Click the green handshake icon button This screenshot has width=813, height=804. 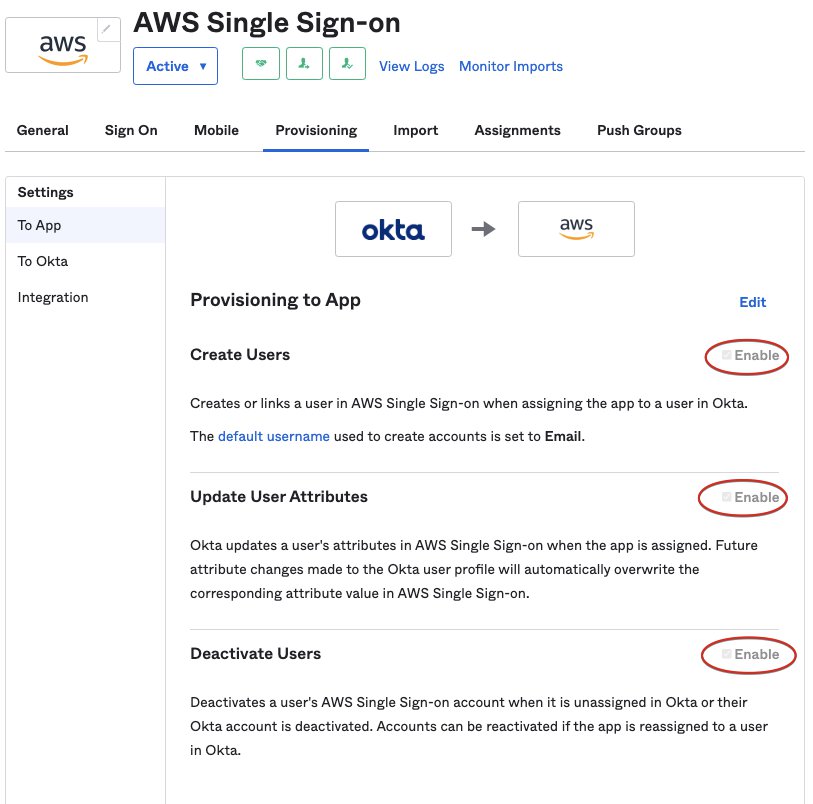point(261,64)
